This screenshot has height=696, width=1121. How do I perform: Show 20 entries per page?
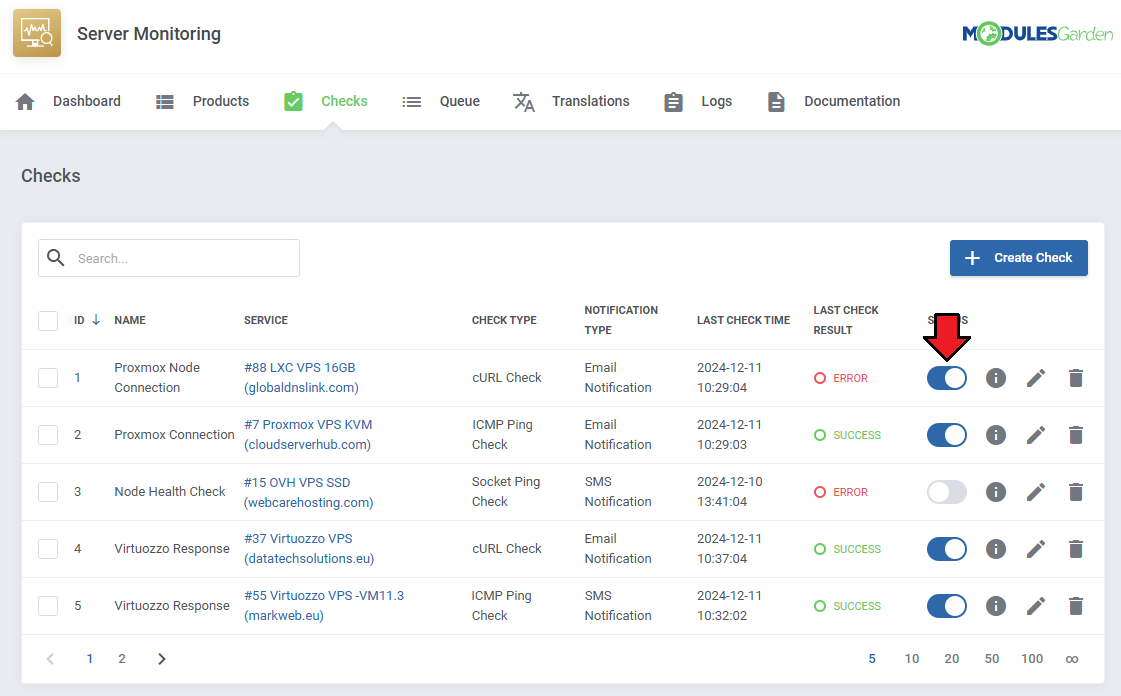952,659
